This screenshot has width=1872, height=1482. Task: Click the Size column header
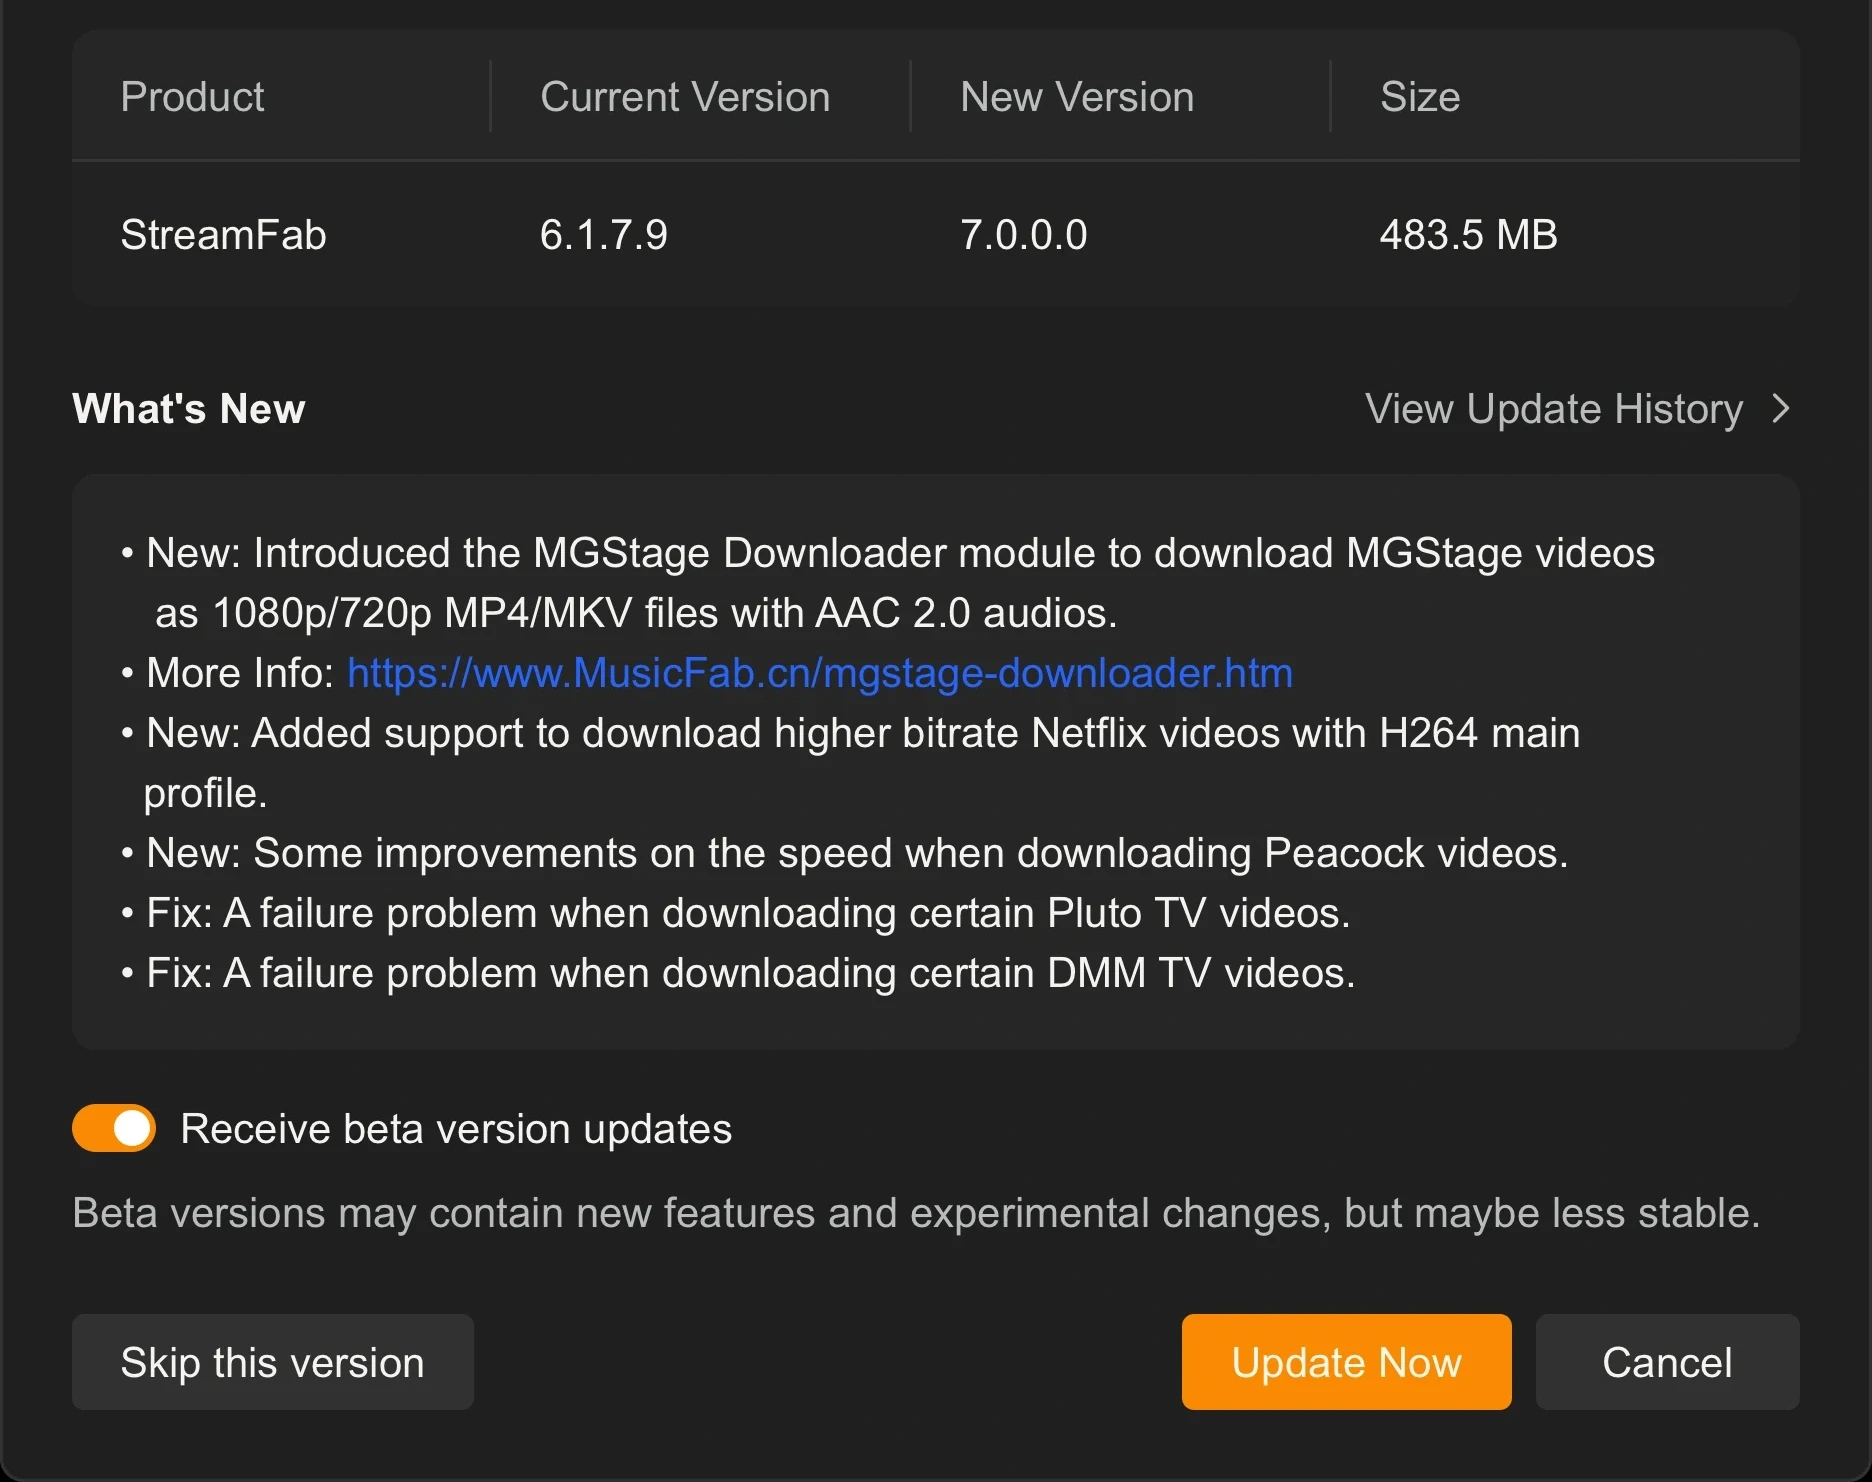coord(1420,97)
